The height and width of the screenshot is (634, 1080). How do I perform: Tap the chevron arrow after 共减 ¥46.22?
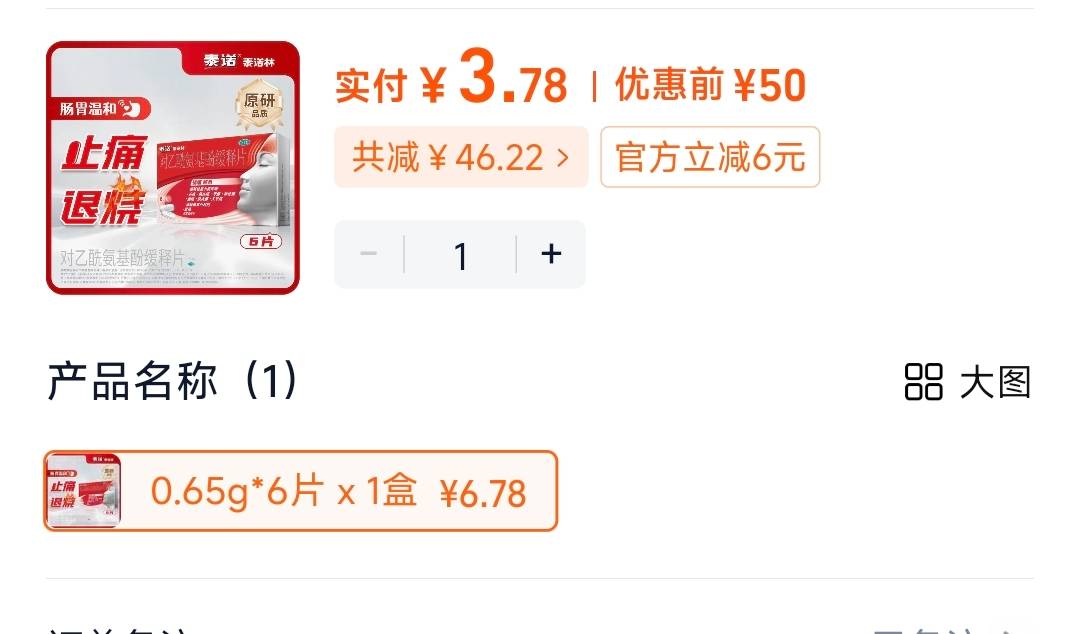pos(563,158)
